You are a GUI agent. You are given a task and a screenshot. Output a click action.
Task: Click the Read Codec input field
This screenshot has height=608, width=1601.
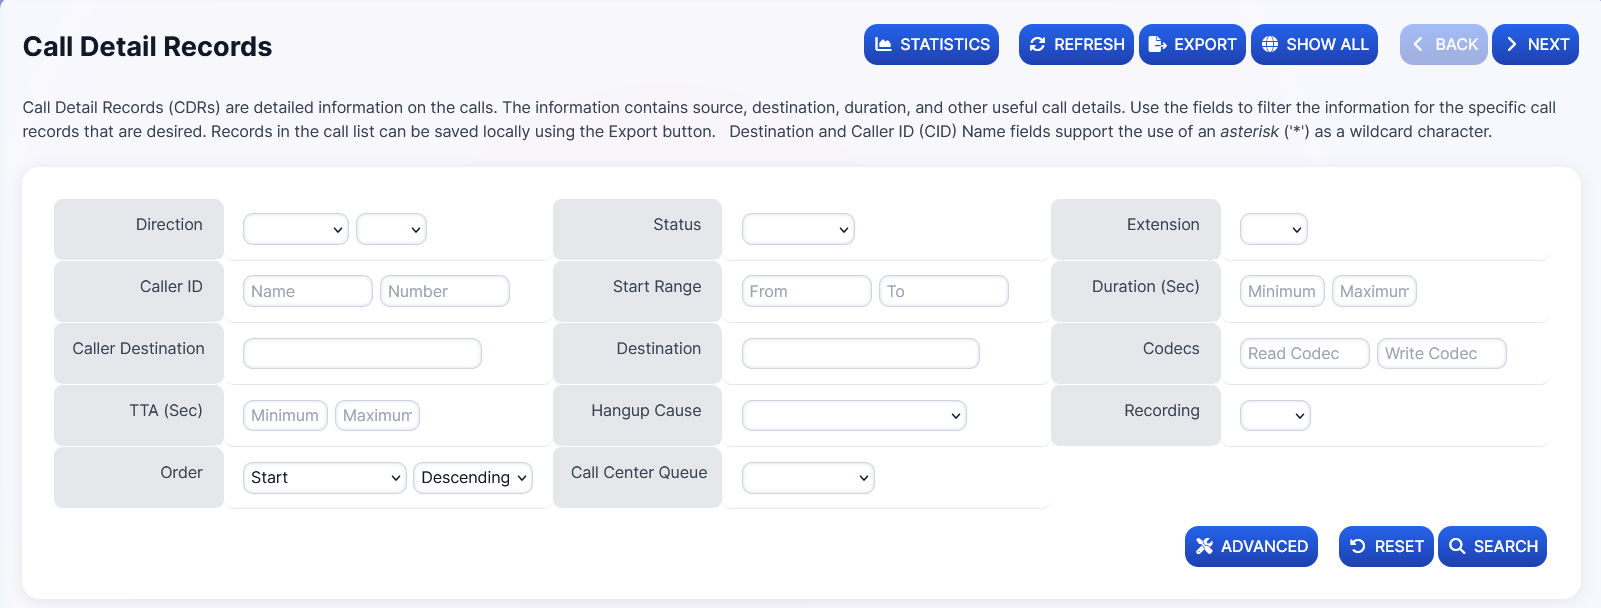[1304, 353]
